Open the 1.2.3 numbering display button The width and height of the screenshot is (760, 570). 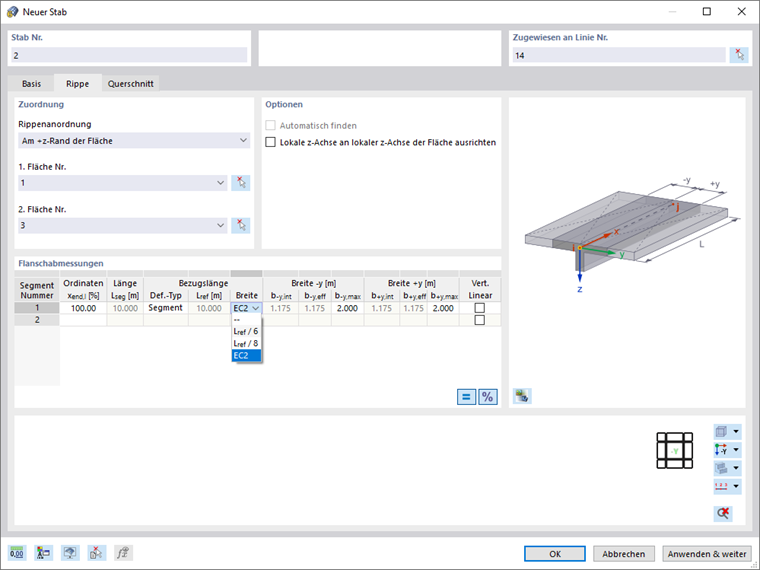721,486
